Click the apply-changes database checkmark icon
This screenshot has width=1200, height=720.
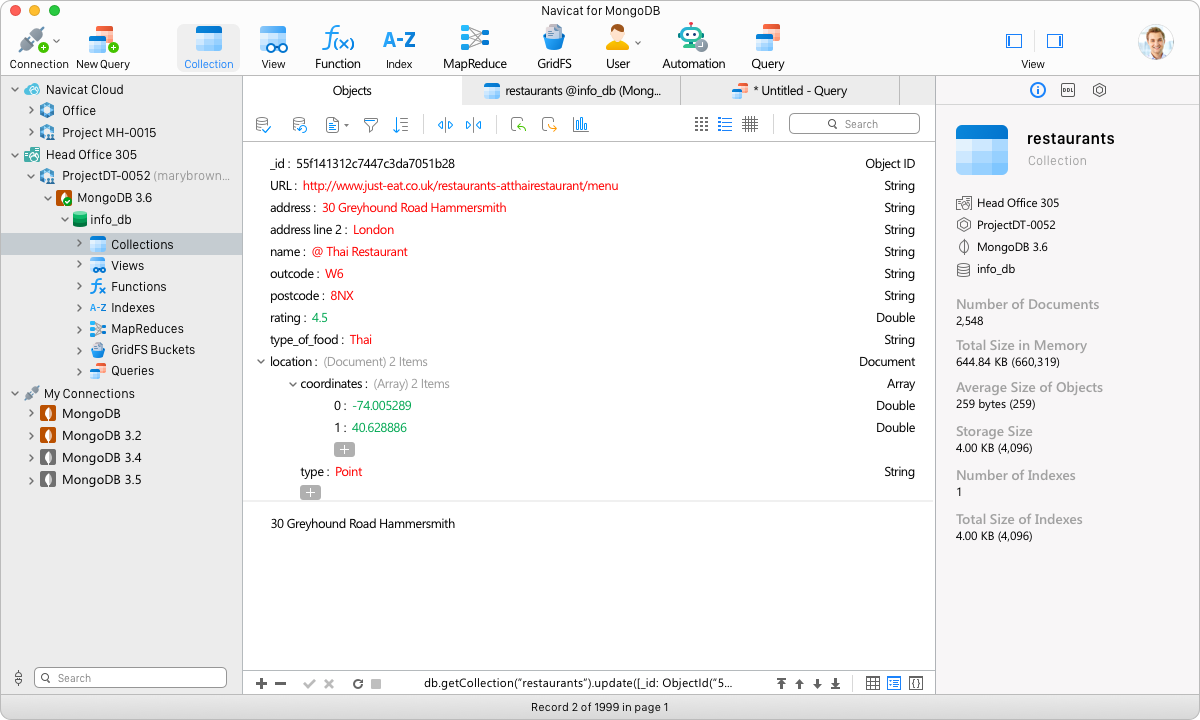pos(263,125)
